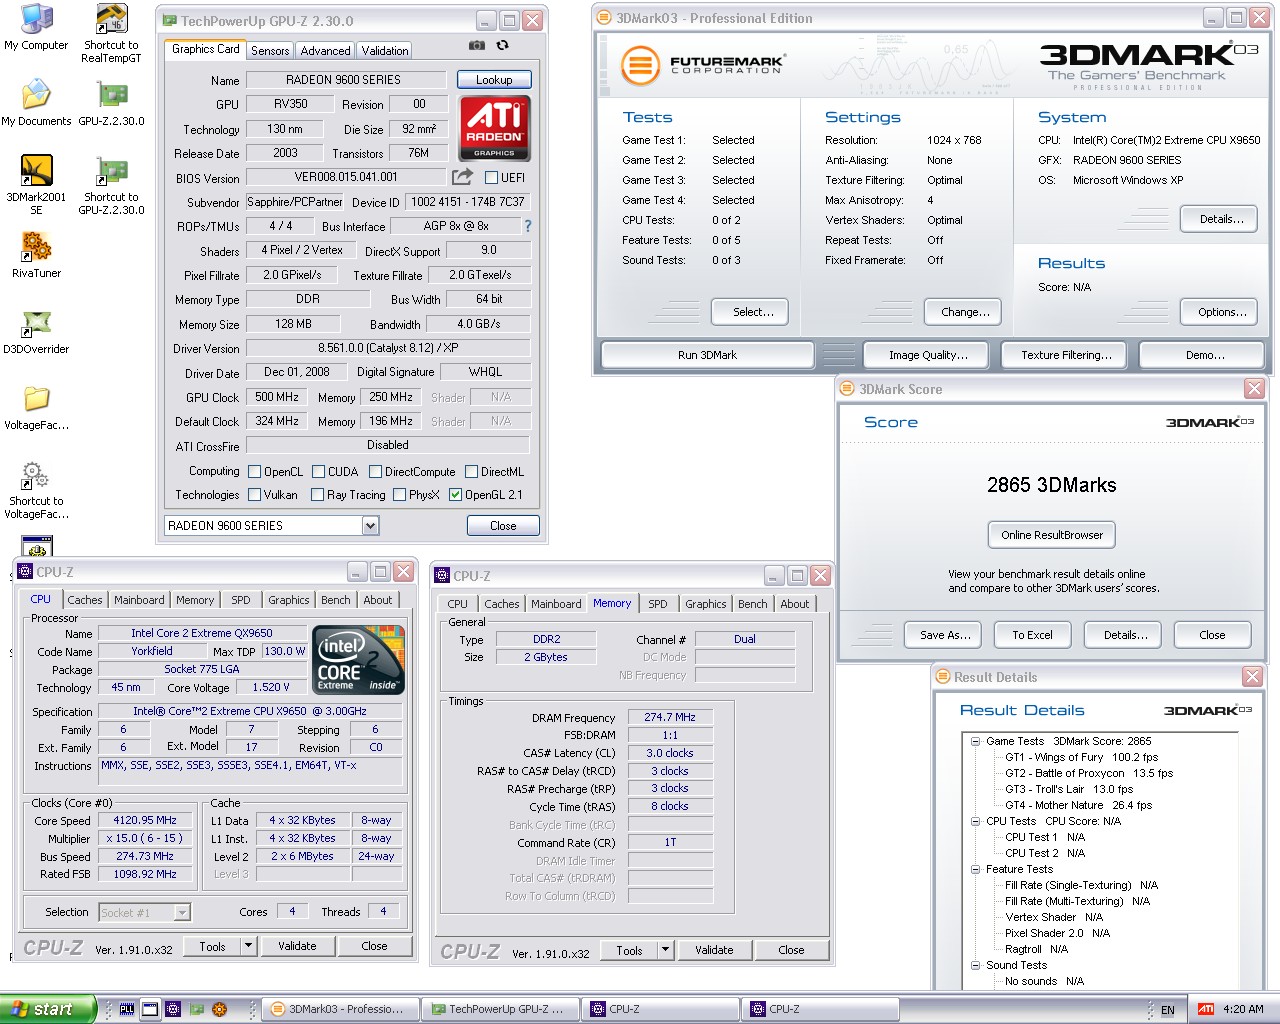This screenshot has height=1024, width=1280.
Task: Click the GPU-Z quick launch icon
Action: point(197,1009)
